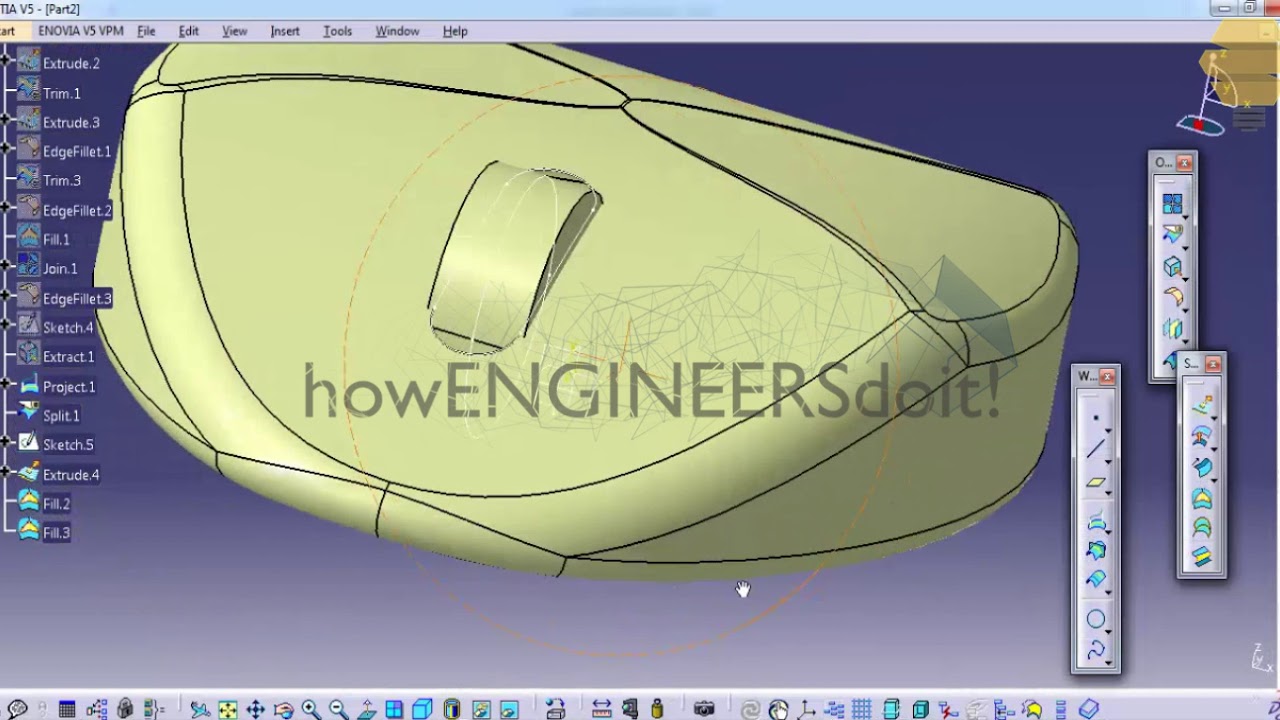The image size is (1280, 720).
Task: Open the Spline tool dropdown arrow
Action: (x=1108, y=661)
